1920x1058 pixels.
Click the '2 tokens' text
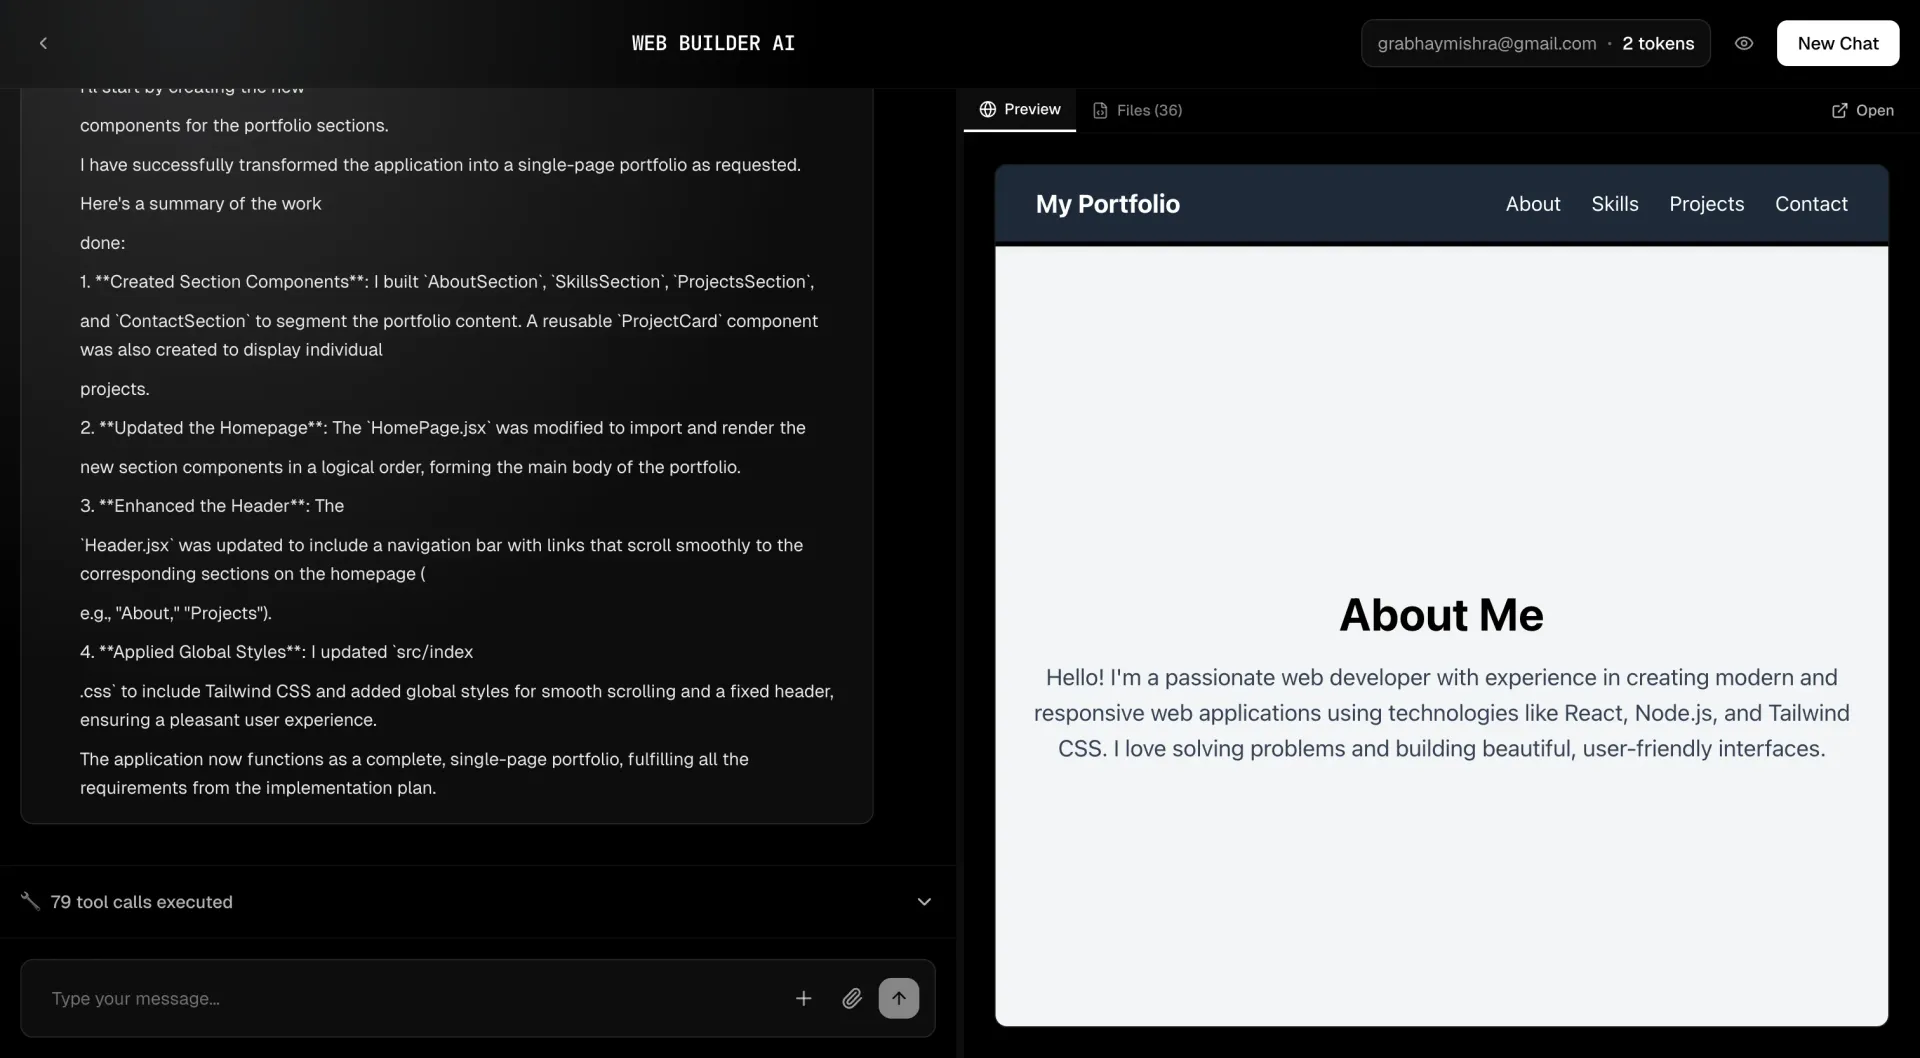(x=1658, y=43)
